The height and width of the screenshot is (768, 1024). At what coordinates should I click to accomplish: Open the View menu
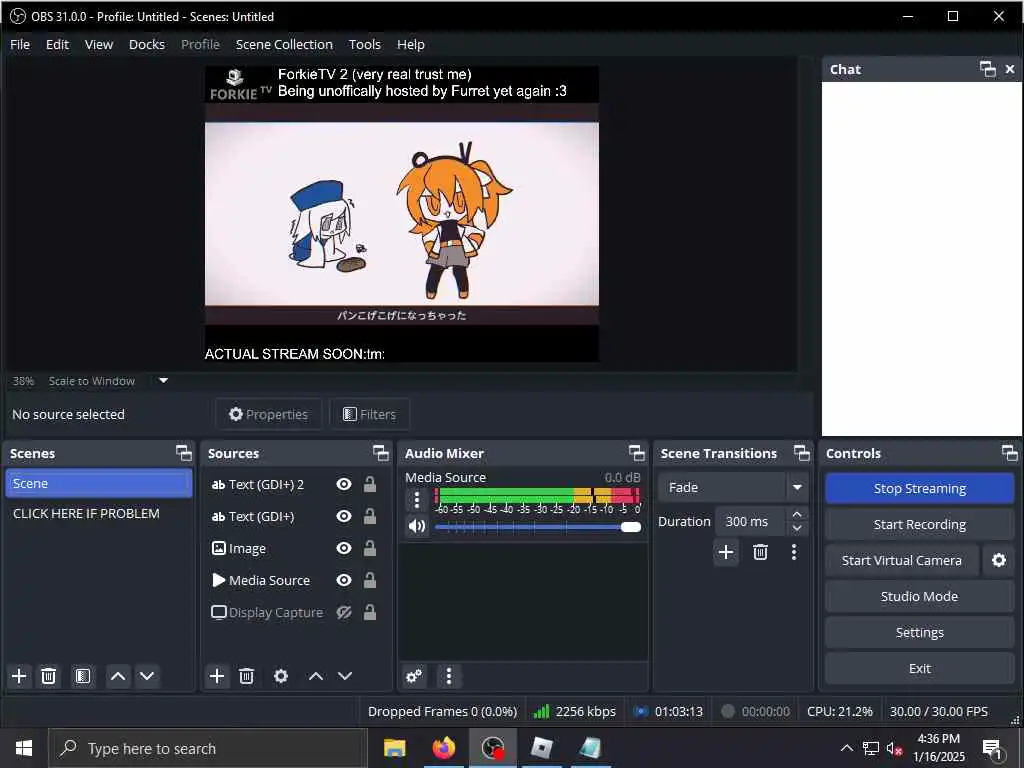[99, 44]
